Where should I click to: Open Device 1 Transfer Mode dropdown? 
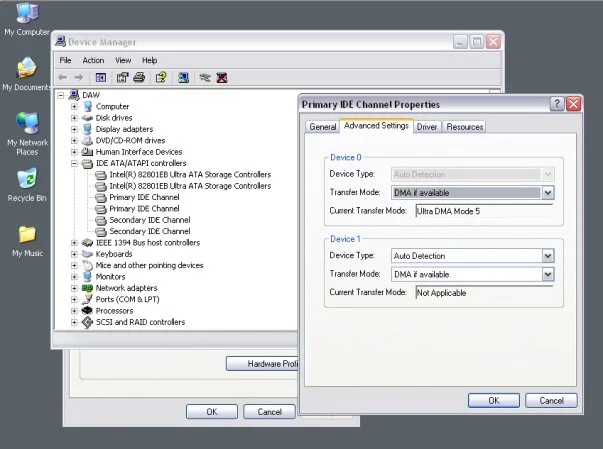click(548, 274)
